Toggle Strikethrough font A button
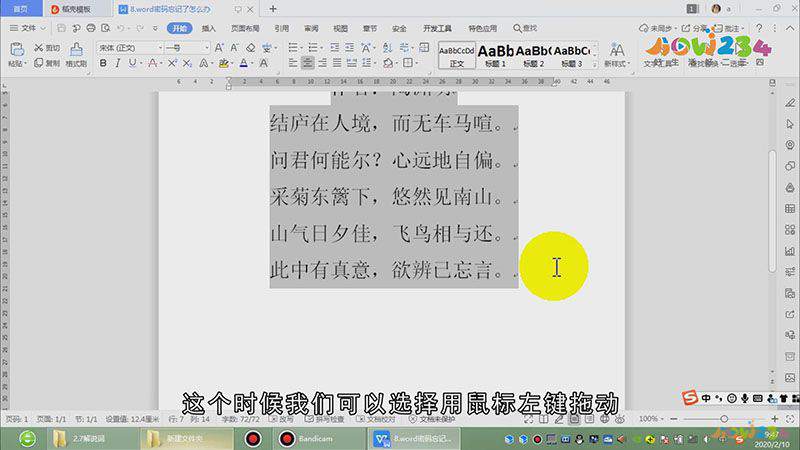800x450 pixels. pyautogui.click(x=152, y=63)
